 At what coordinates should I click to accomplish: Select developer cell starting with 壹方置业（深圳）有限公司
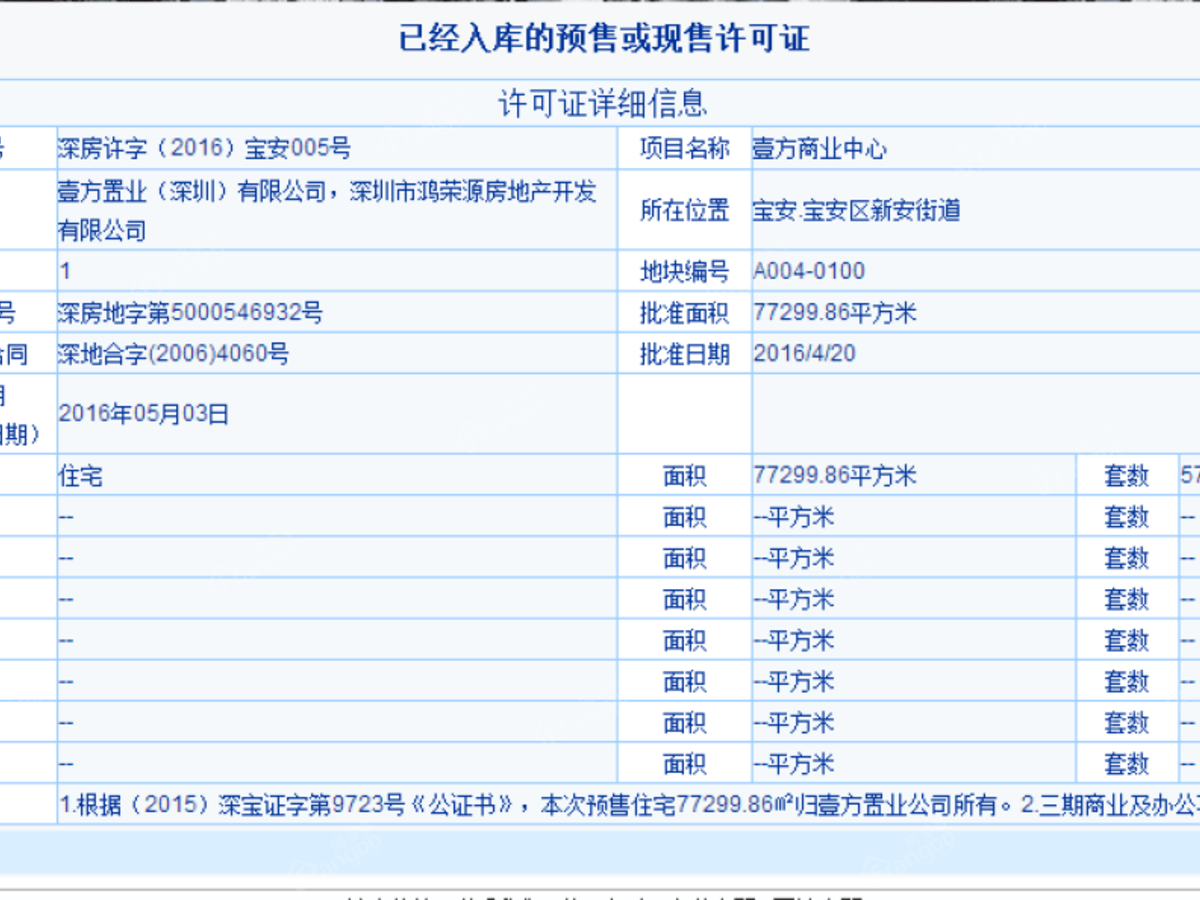(x=337, y=210)
